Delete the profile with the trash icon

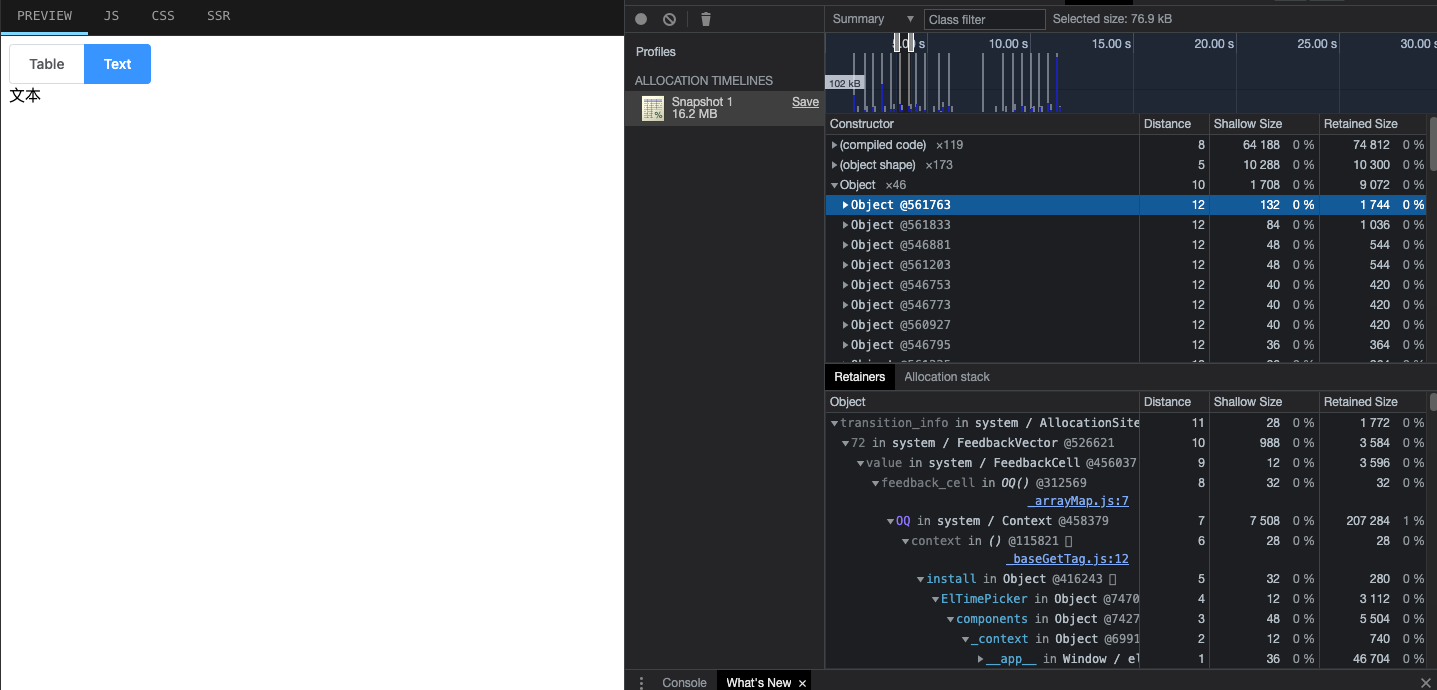[x=707, y=18]
